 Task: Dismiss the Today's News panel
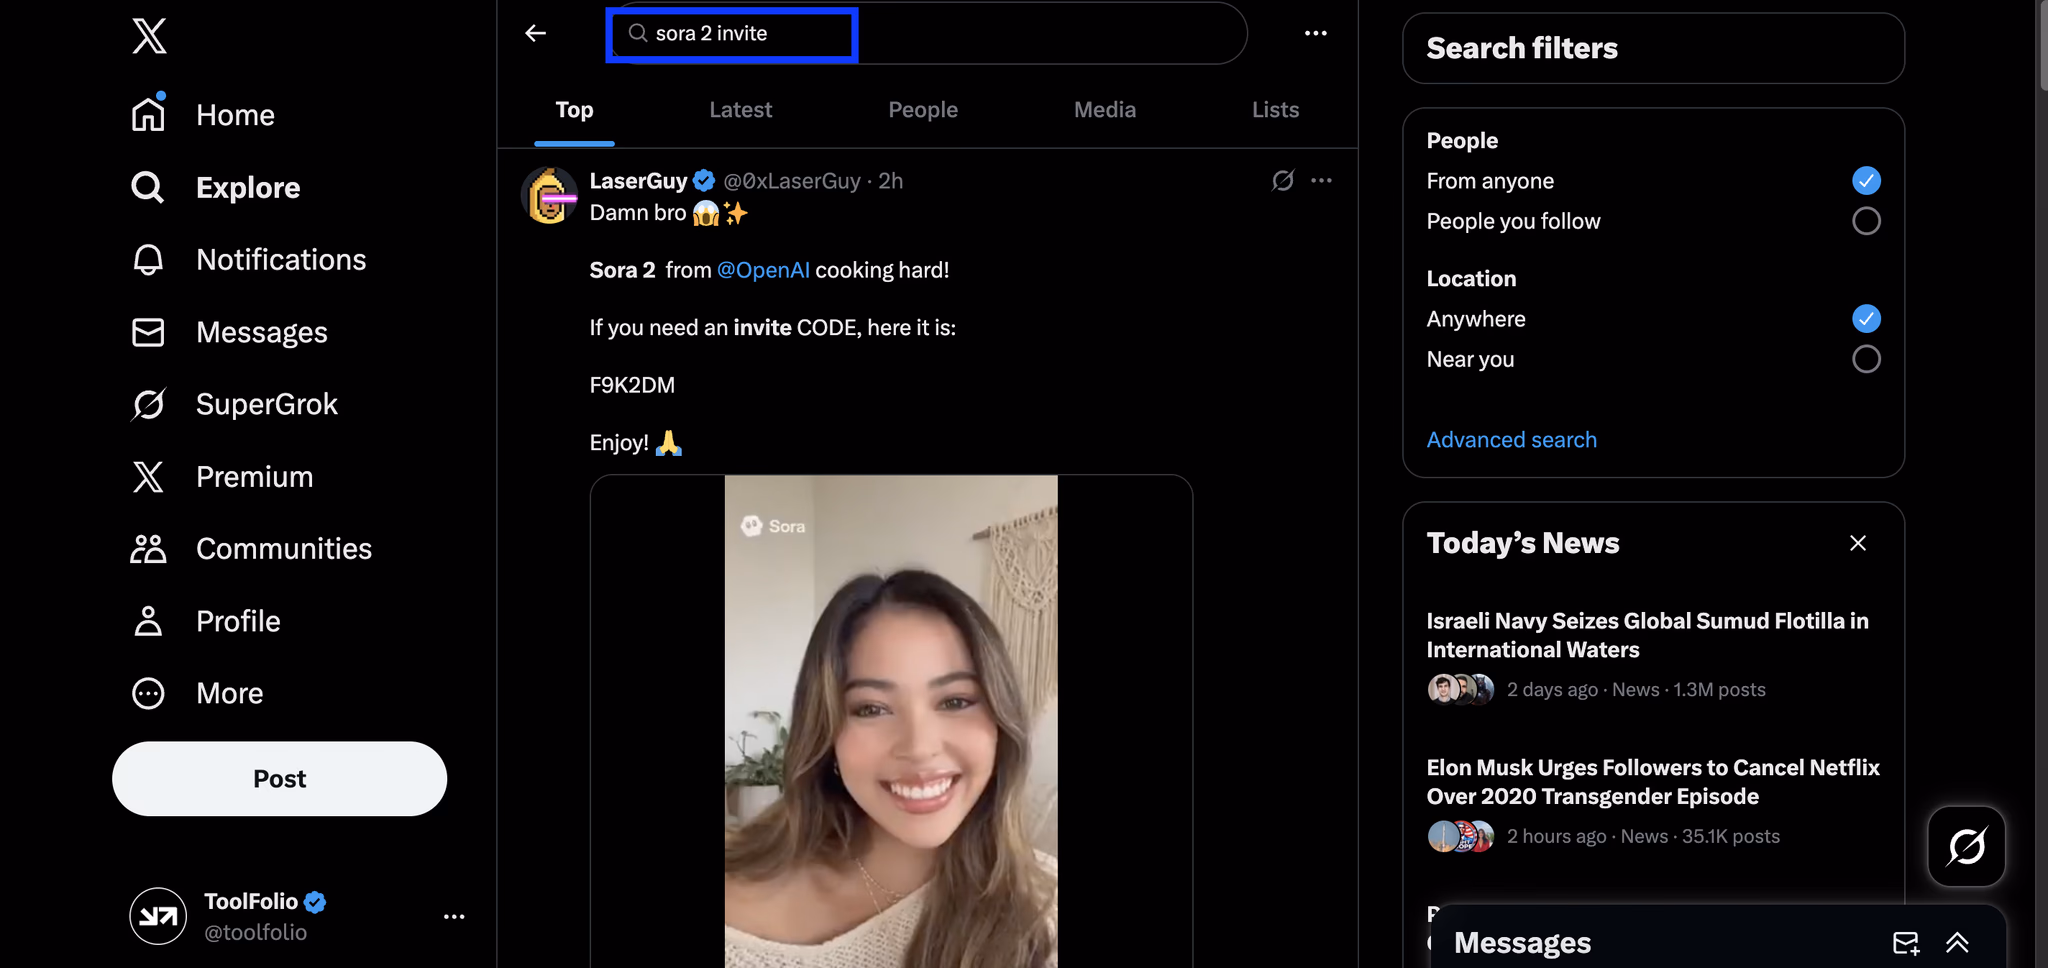[x=1857, y=543]
